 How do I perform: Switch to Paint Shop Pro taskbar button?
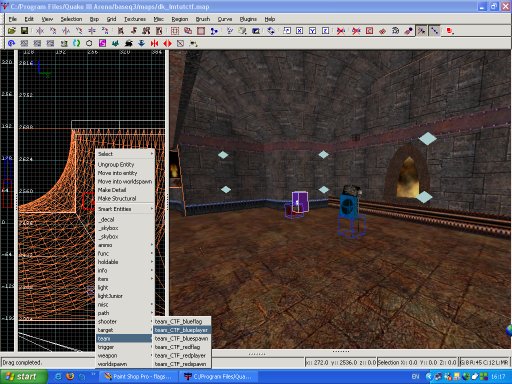[x=139, y=377]
